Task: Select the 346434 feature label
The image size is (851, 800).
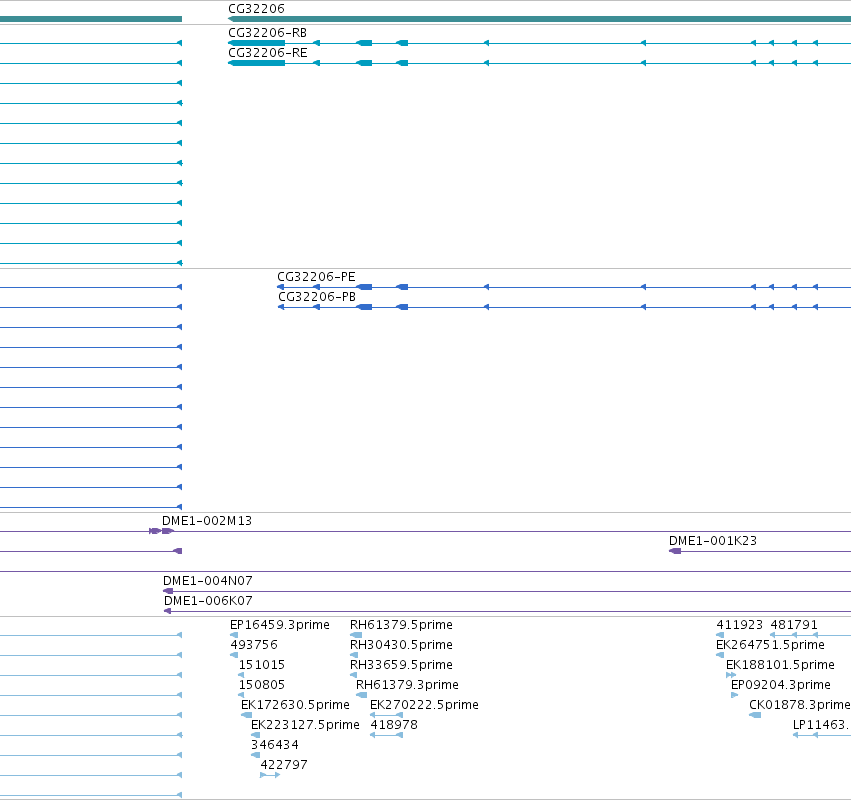Action: coord(275,746)
